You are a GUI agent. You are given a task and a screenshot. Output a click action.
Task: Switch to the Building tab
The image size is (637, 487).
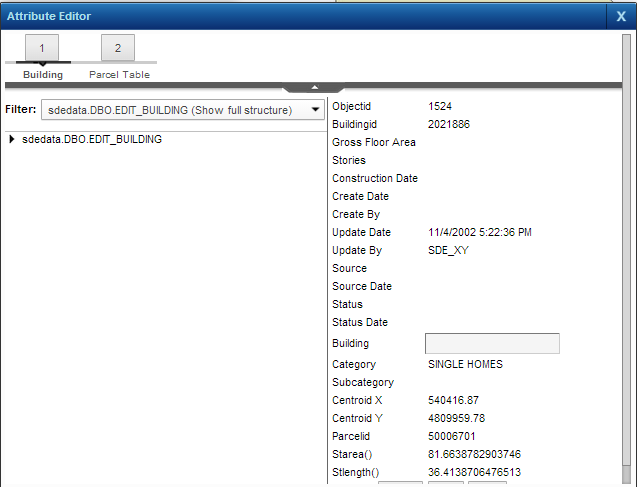click(42, 49)
